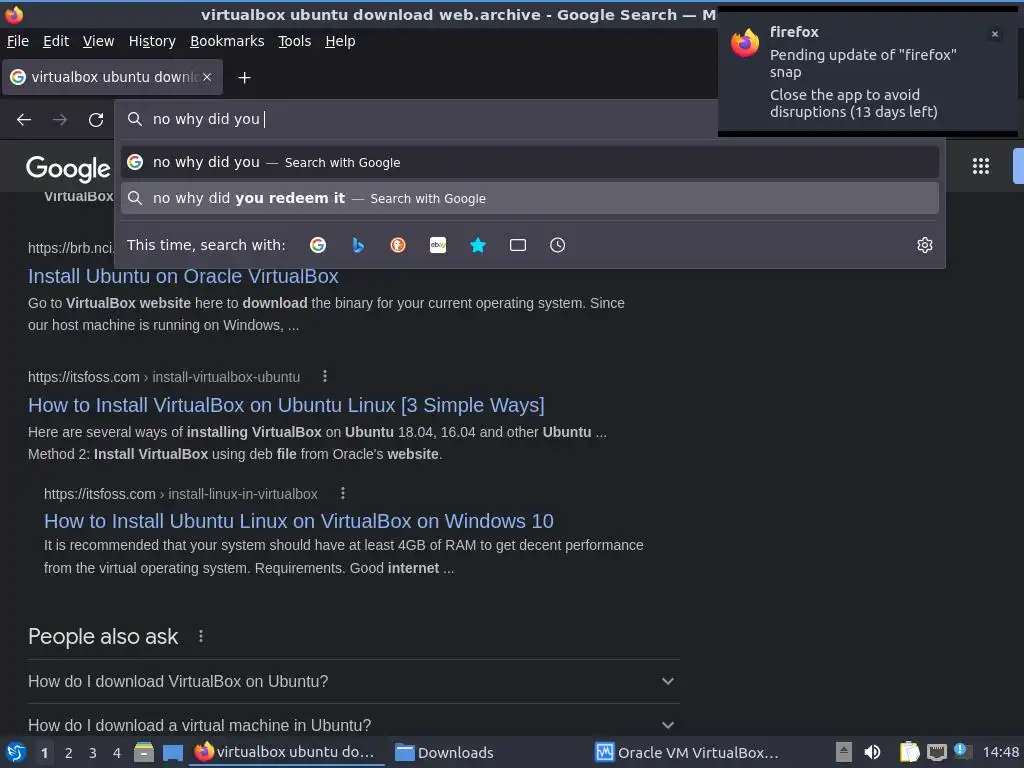Open file manager launcher in taskbar
Image resolution: width=1024 pixels, height=768 pixels.
pyautogui.click(x=144, y=752)
